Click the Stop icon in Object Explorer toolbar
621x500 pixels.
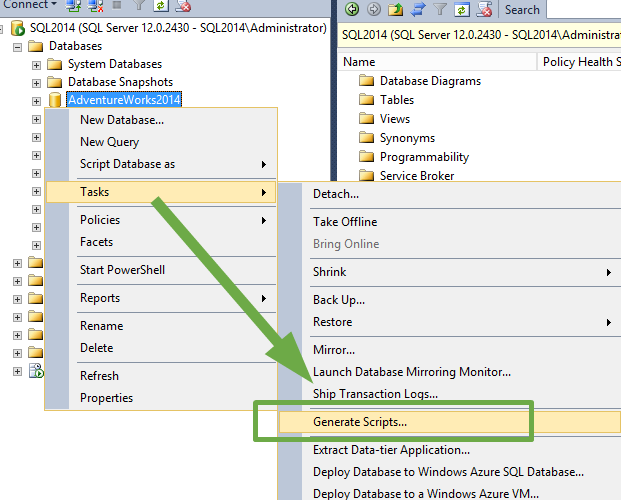click(117, 5)
